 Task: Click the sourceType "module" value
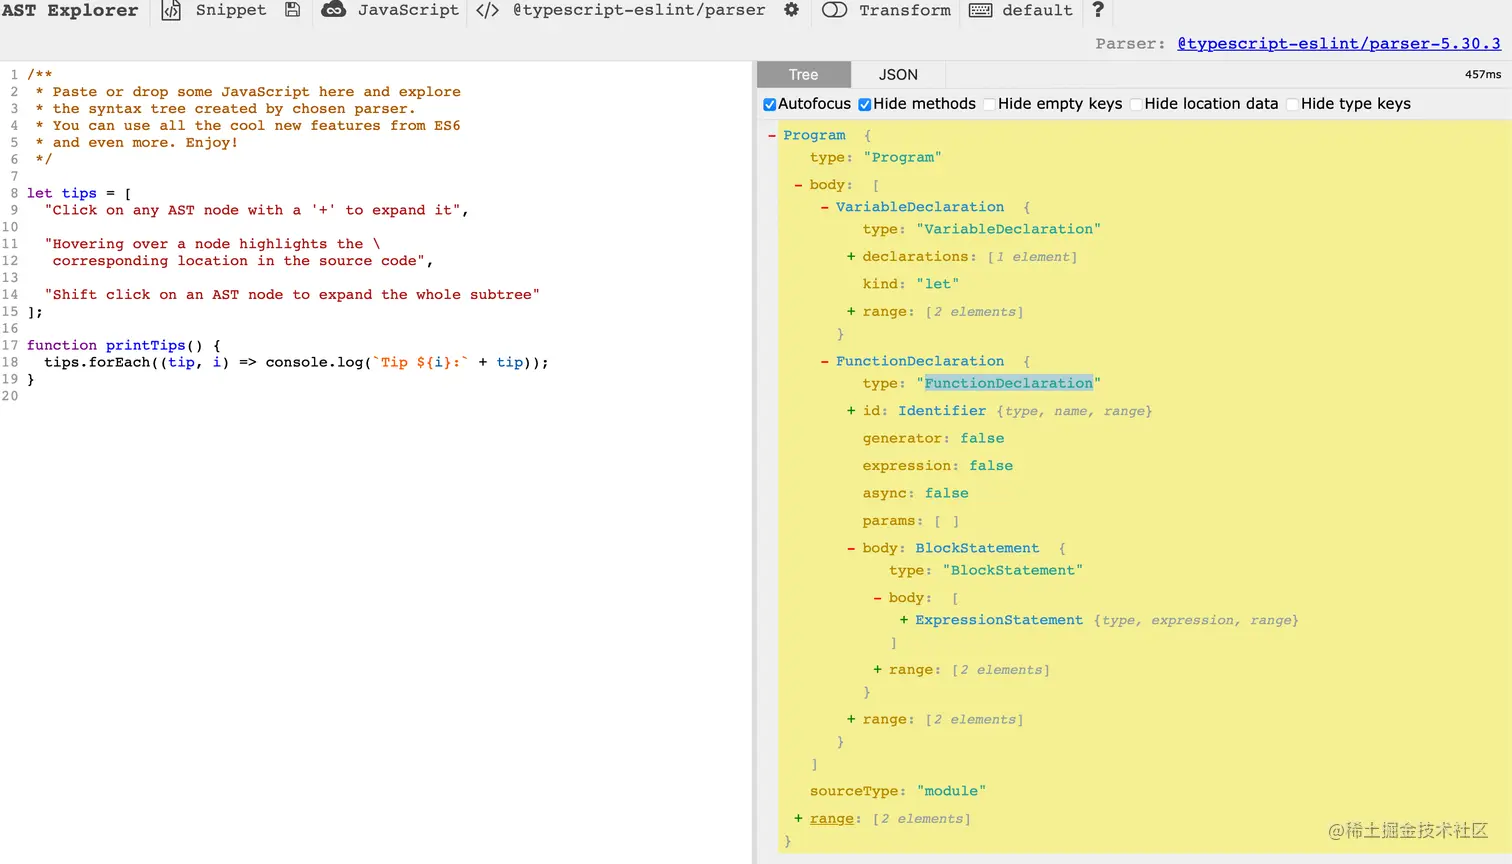[951, 791]
